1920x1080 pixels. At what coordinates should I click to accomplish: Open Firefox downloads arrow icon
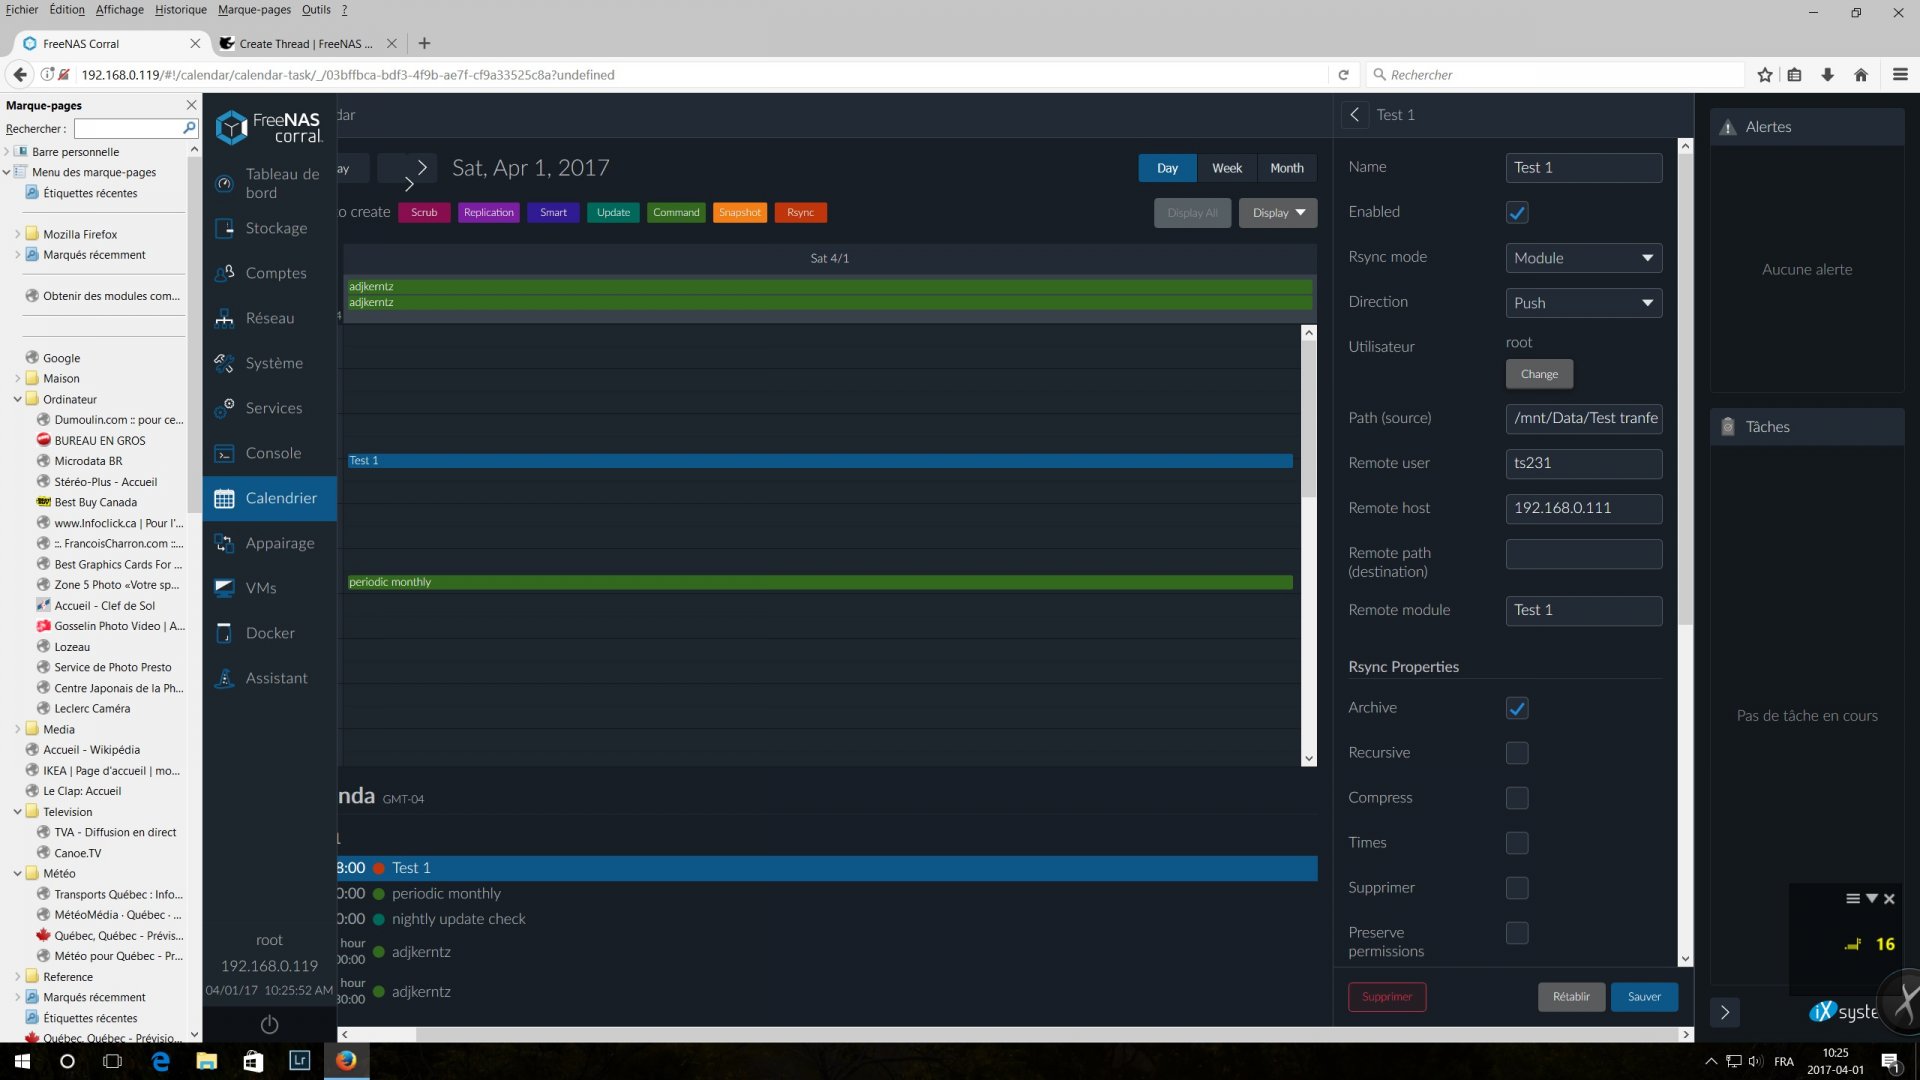(x=1828, y=75)
